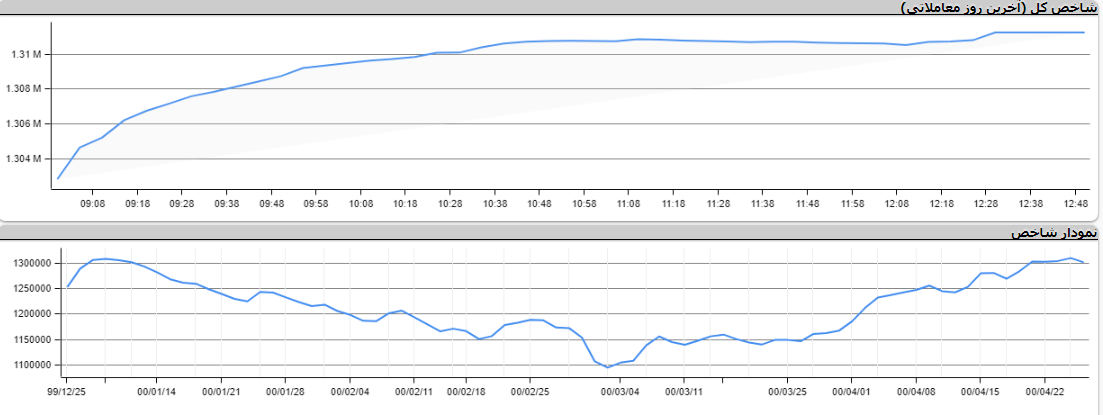The image size is (1103, 415).
Task: Click the 'شاخص کل' top chart title
Action: (x=998, y=8)
